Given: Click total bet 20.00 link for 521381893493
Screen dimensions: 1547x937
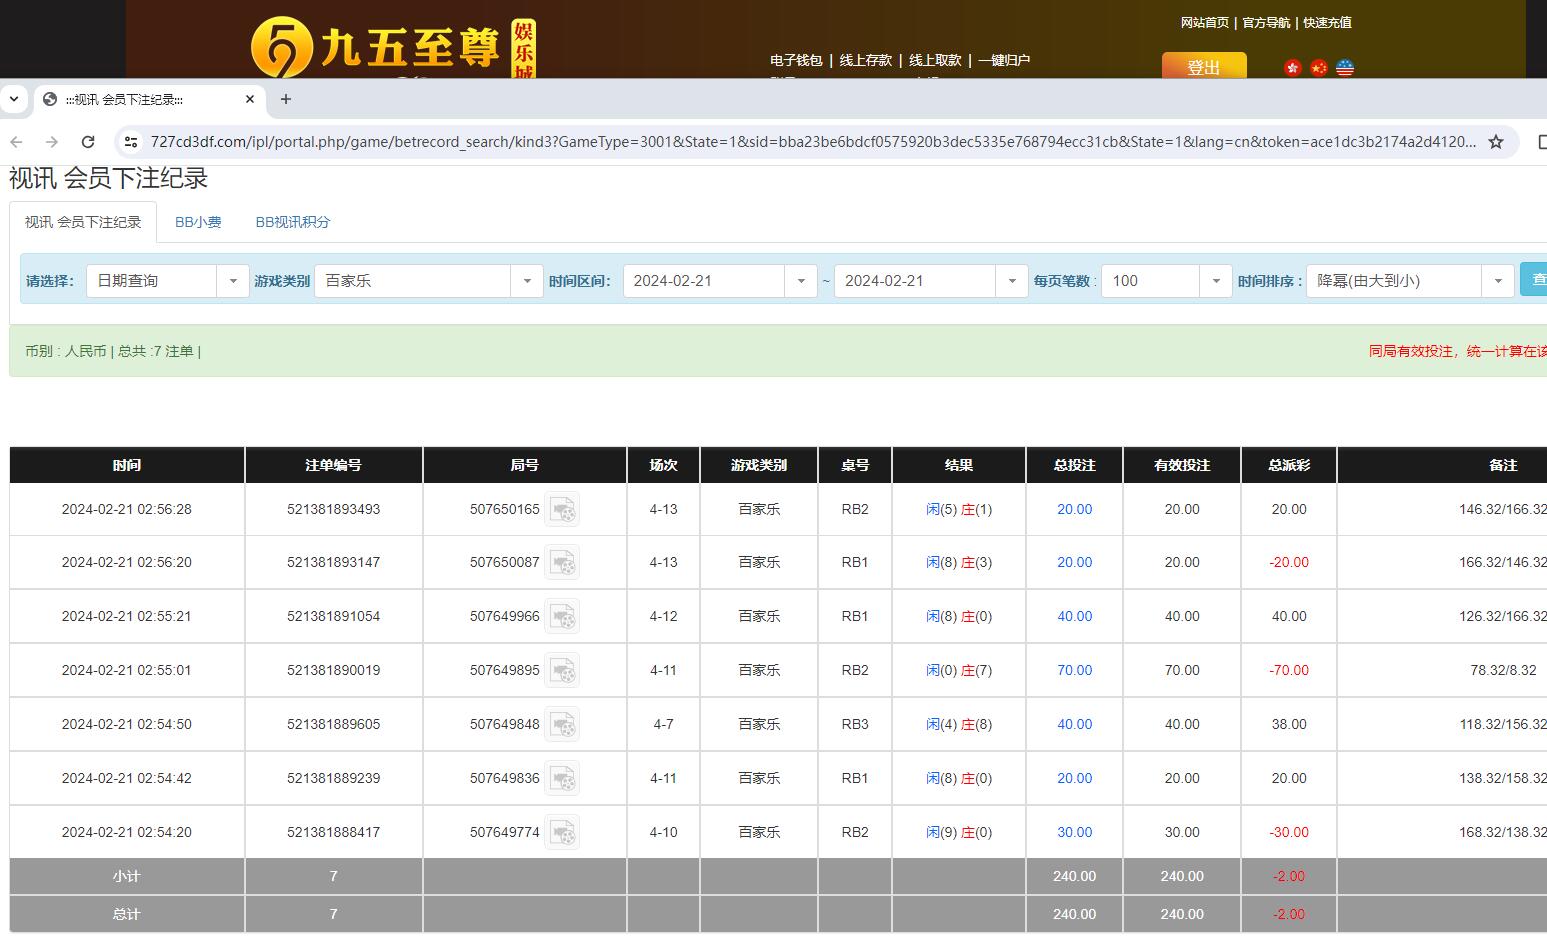Looking at the screenshot, I should [1074, 509].
